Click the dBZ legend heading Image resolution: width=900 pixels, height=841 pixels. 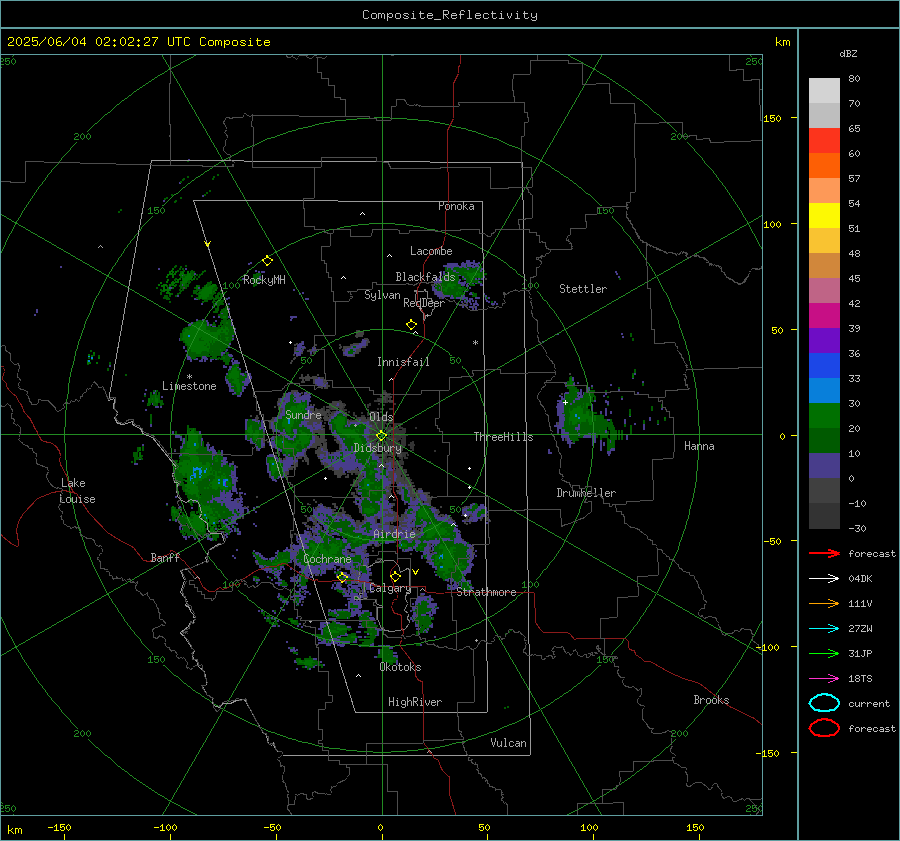848,53
